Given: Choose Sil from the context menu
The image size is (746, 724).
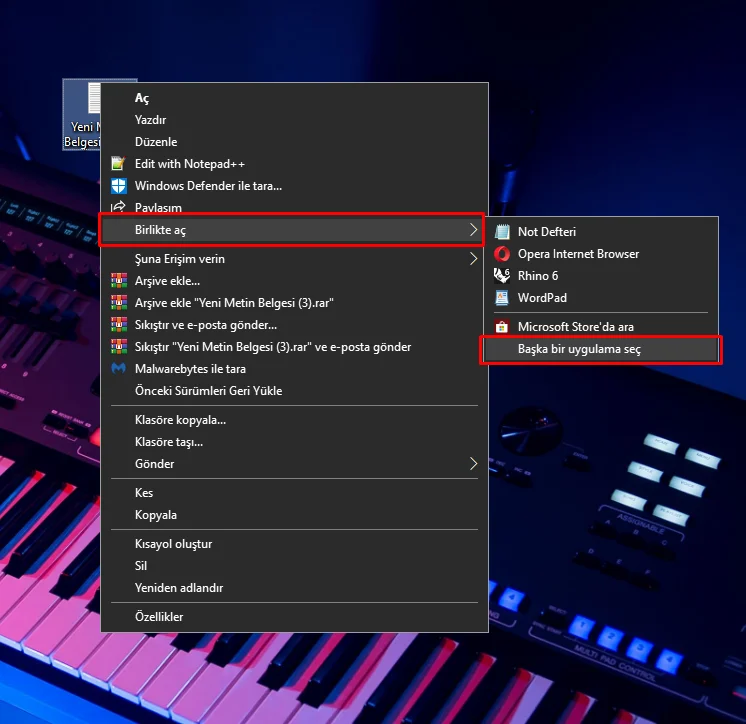Looking at the screenshot, I should pyautogui.click(x=294, y=565).
